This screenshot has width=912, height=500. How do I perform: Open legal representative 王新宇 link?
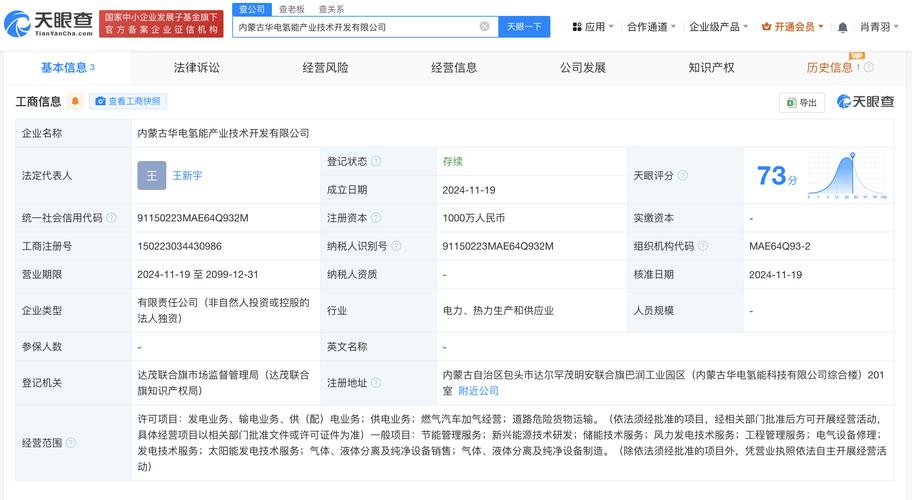point(187,175)
